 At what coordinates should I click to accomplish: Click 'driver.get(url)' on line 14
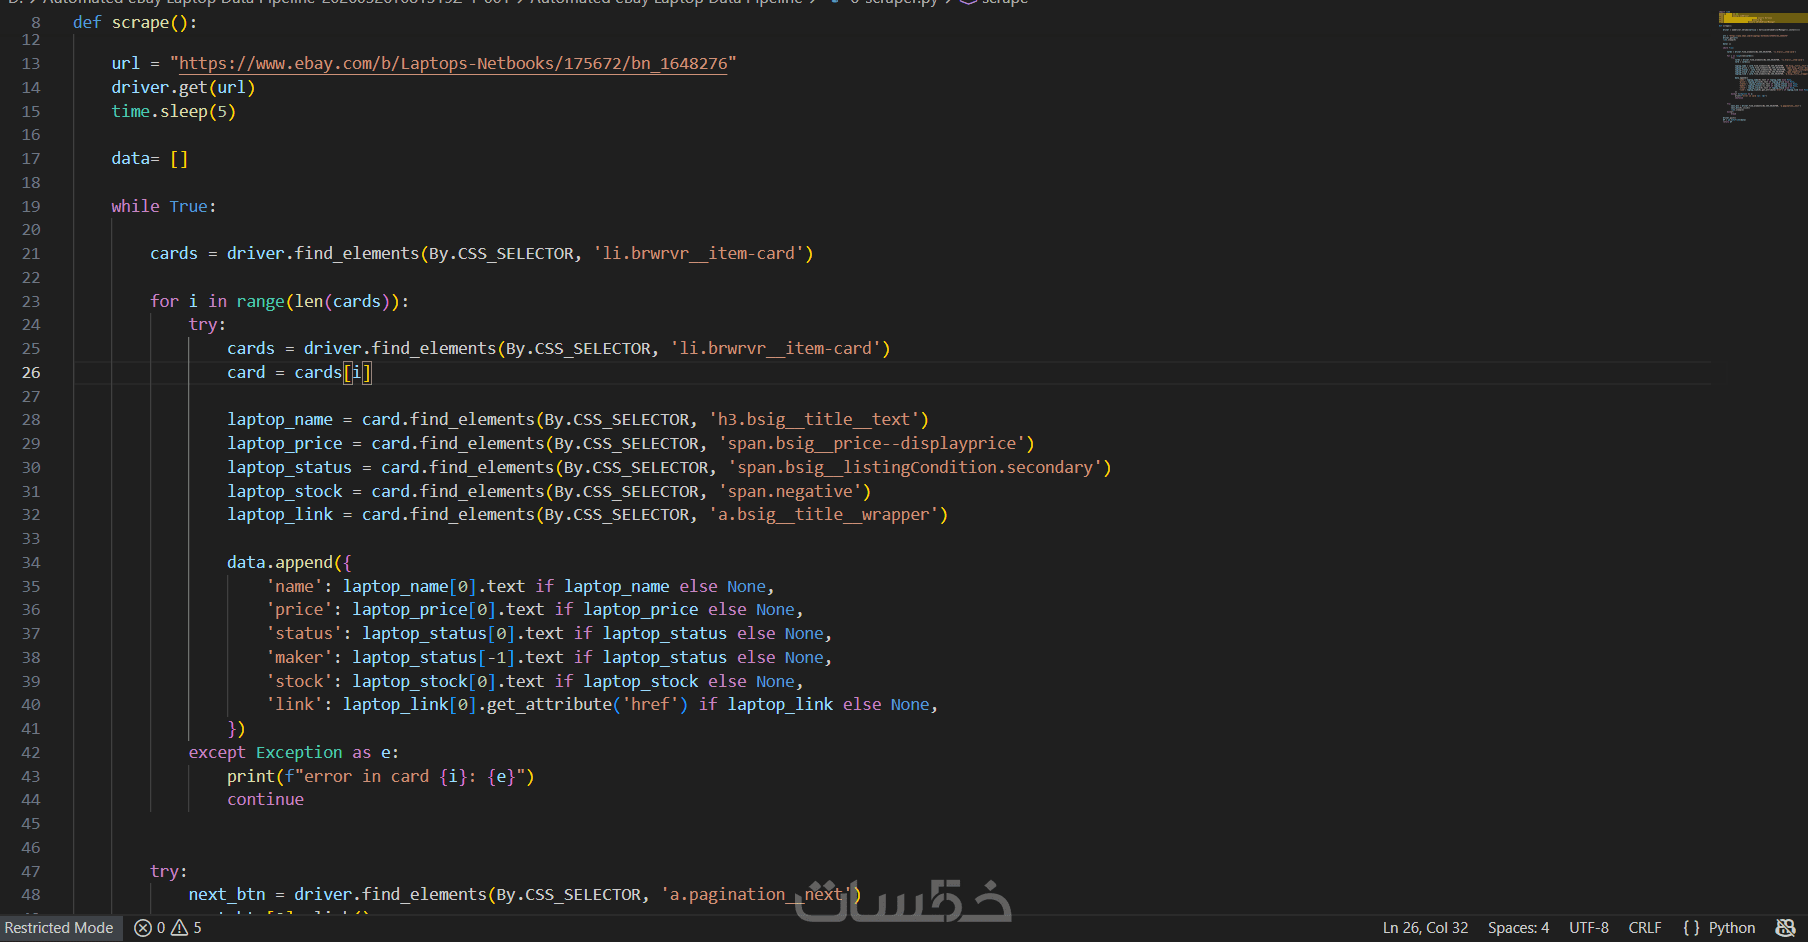coord(183,87)
